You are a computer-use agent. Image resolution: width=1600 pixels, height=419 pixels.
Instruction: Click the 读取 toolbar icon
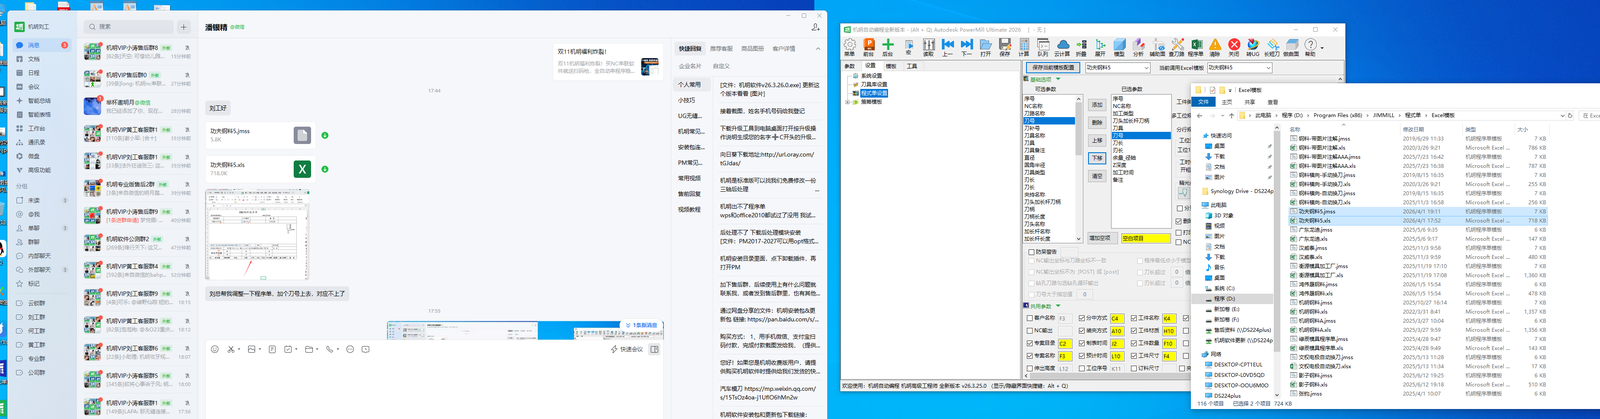coord(929,46)
